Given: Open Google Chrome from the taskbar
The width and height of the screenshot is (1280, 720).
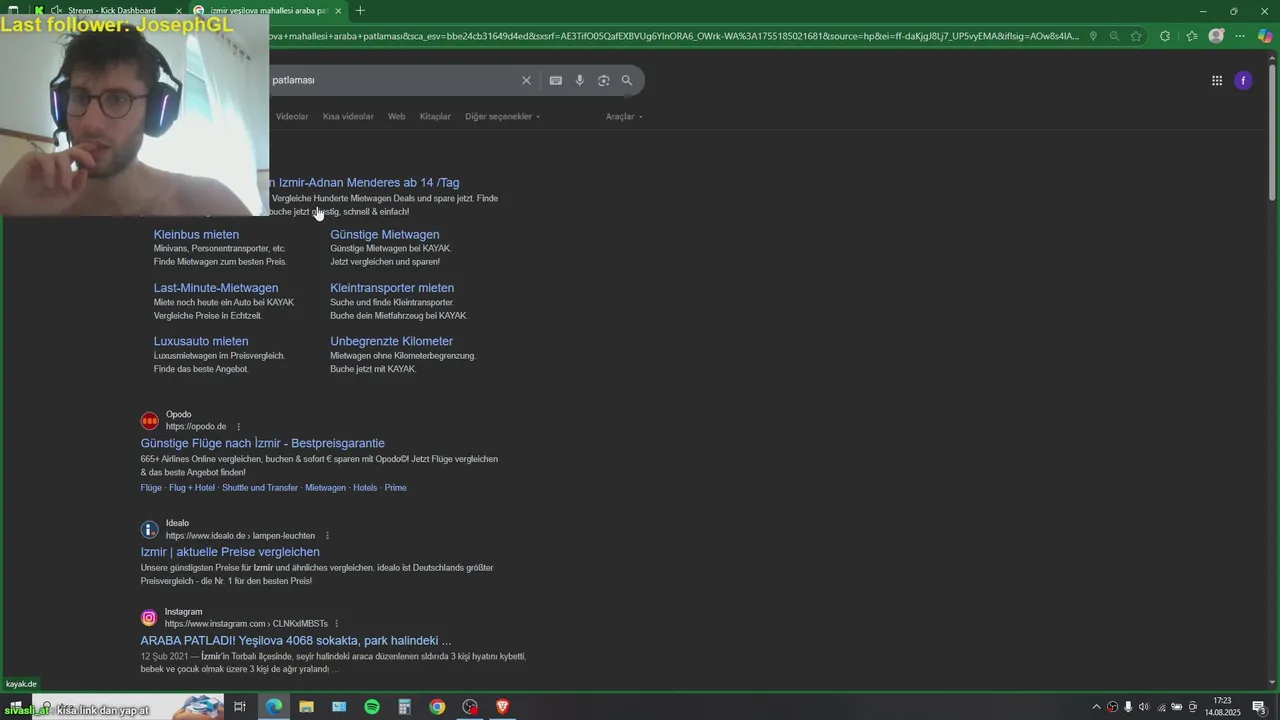Looking at the screenshot, I should pos(437,707).
